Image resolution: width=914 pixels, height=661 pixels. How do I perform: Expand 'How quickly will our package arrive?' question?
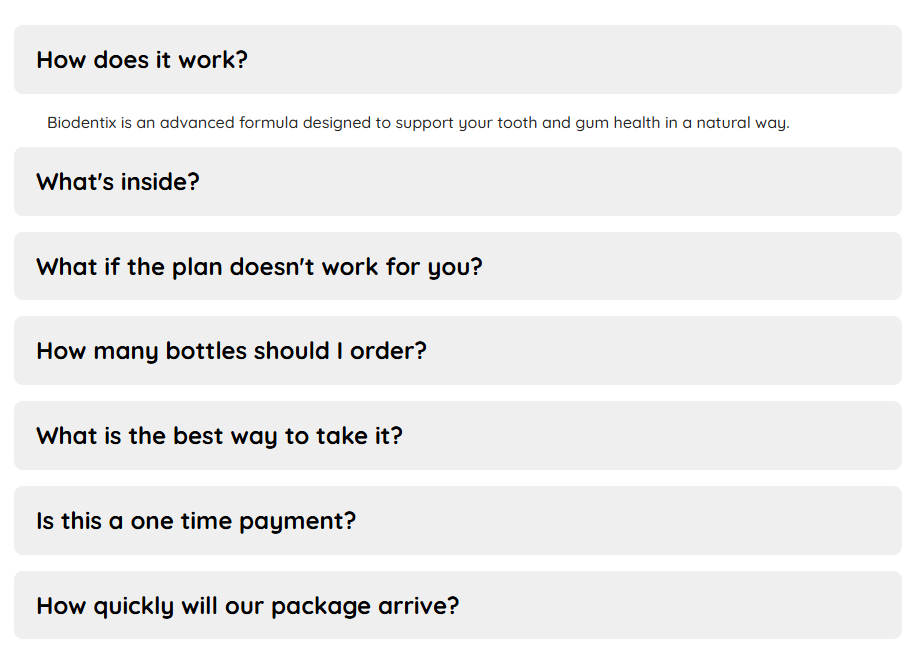click(457, 606)
